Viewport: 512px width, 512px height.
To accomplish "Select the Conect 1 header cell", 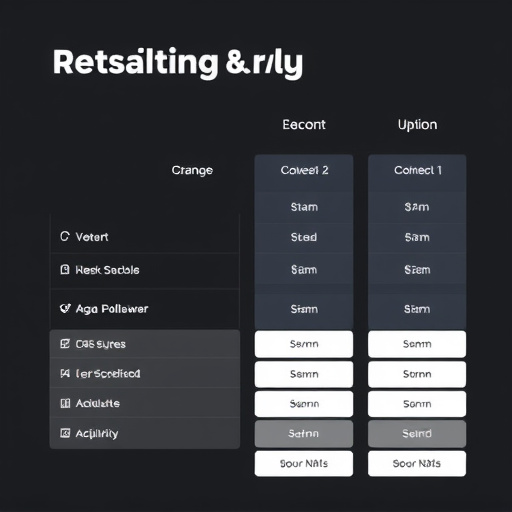I will pyautogui.click(x=417, y=170).
